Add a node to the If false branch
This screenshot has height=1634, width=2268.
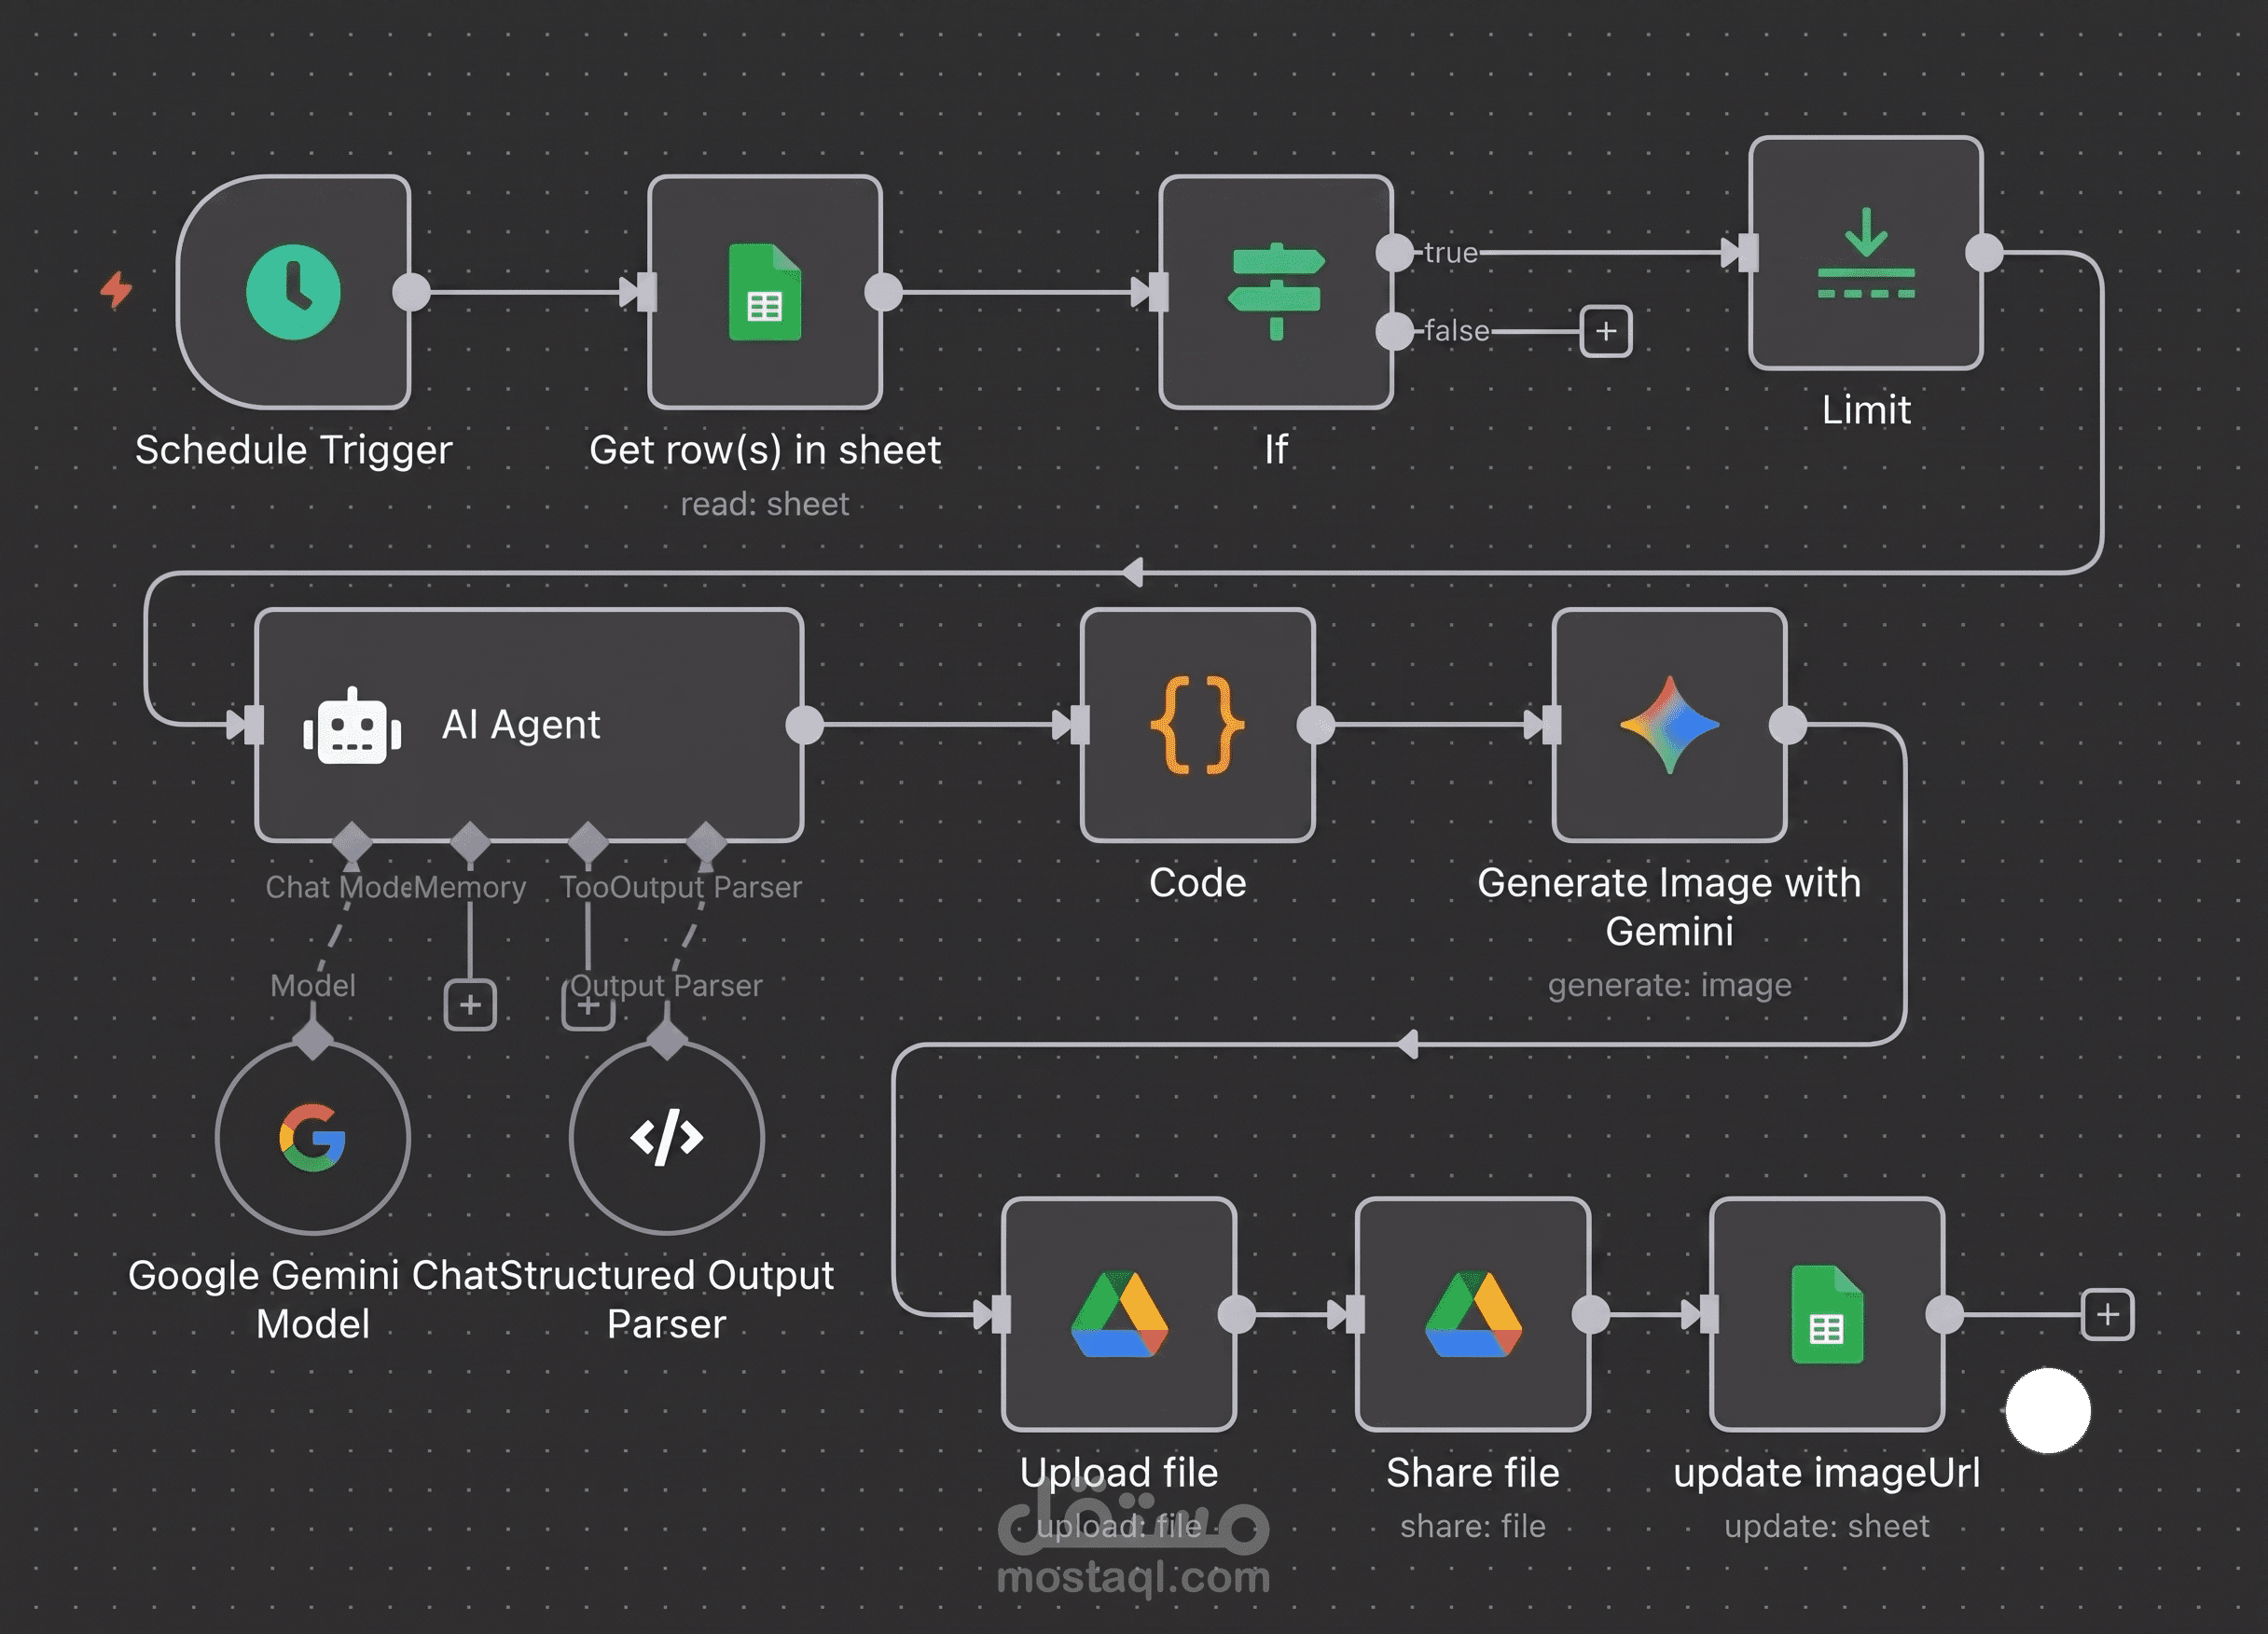[1606, 331]
